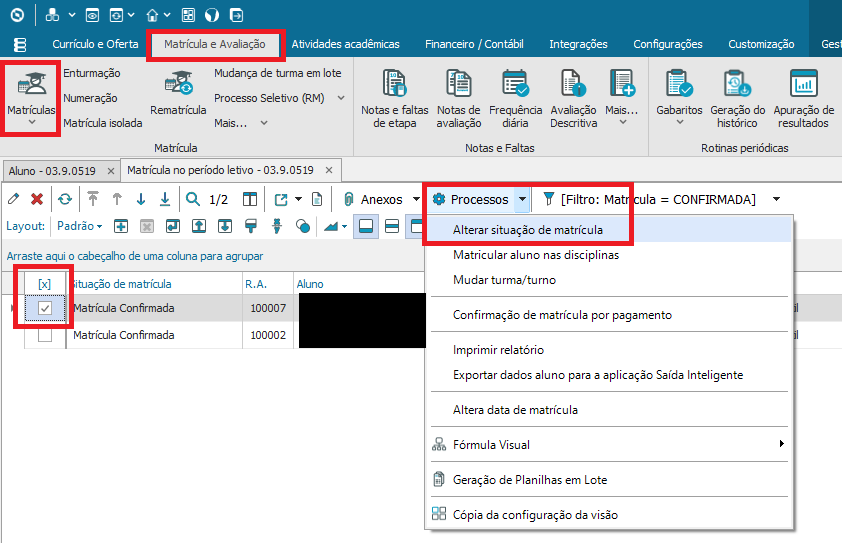This screenshot has height=543, width=842.
Task: Click the export share arrow icon
Action: click(281, 199)
